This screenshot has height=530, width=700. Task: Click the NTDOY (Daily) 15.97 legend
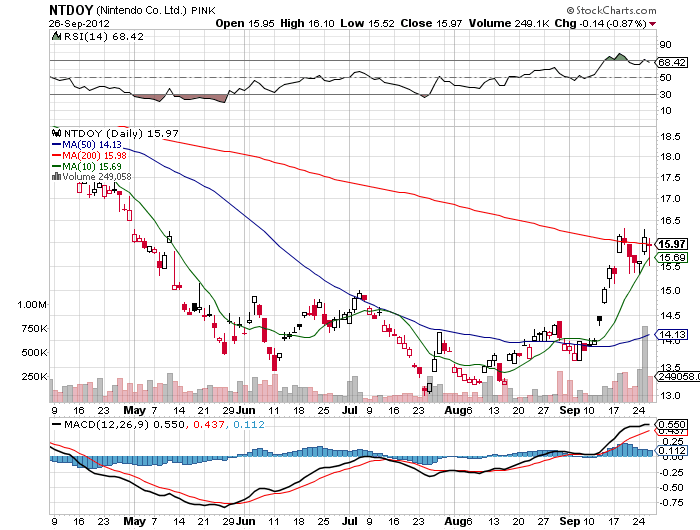pyautogui.click(x=121, y=133)
